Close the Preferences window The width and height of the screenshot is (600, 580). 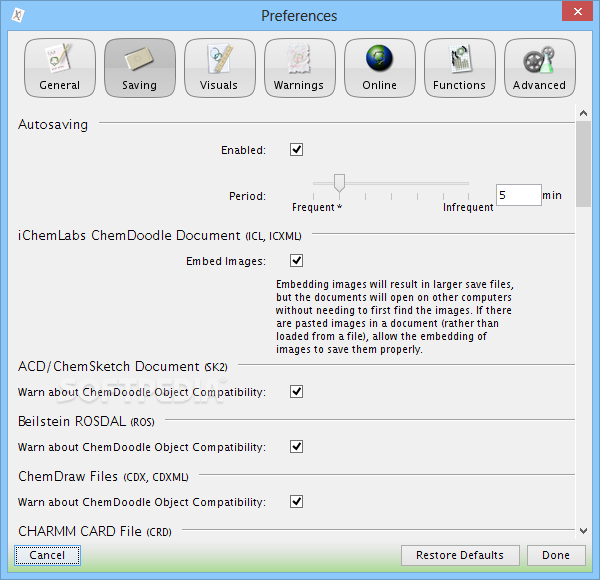tap(577, 11)
